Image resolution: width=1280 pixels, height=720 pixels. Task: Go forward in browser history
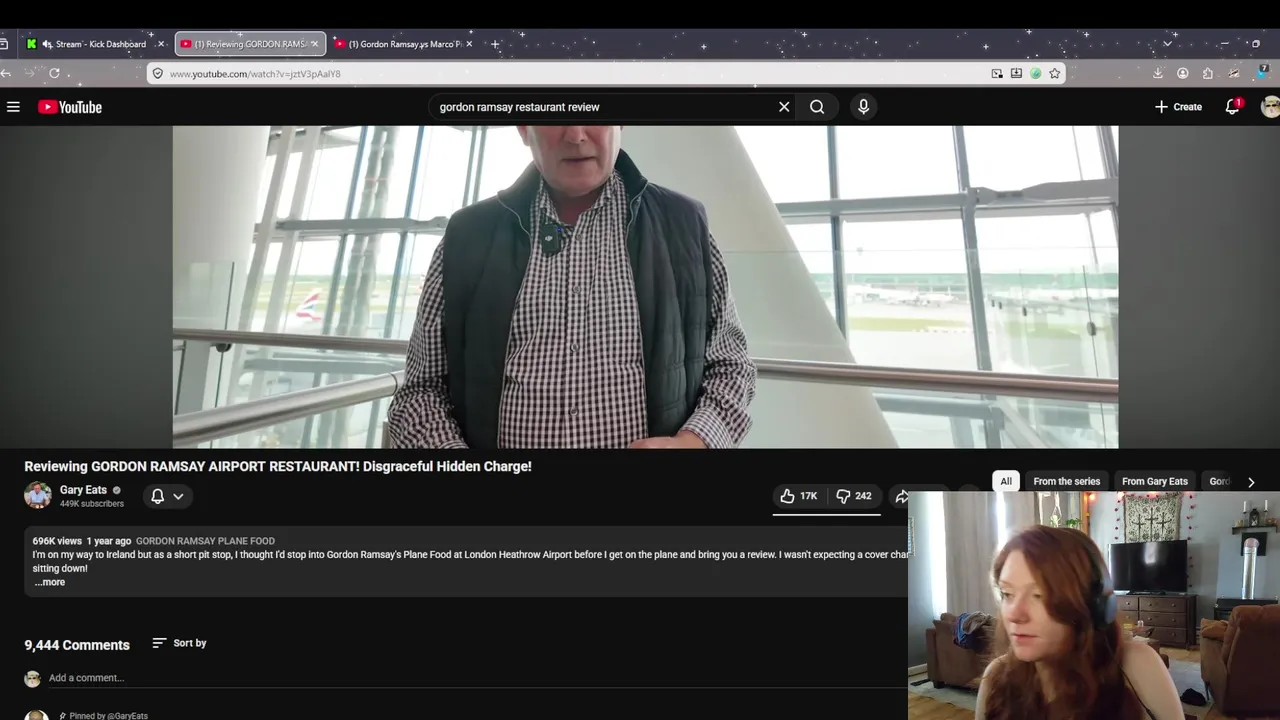(x=29, y=73)
